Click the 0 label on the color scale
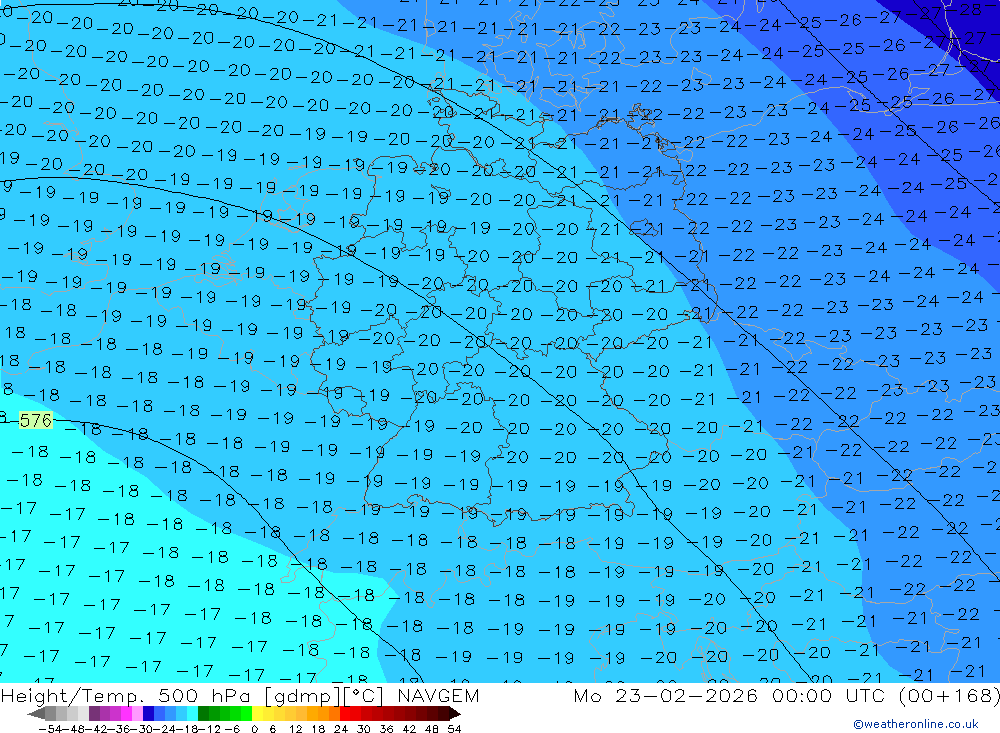The image size is (1000, 733). click(254, 729)
